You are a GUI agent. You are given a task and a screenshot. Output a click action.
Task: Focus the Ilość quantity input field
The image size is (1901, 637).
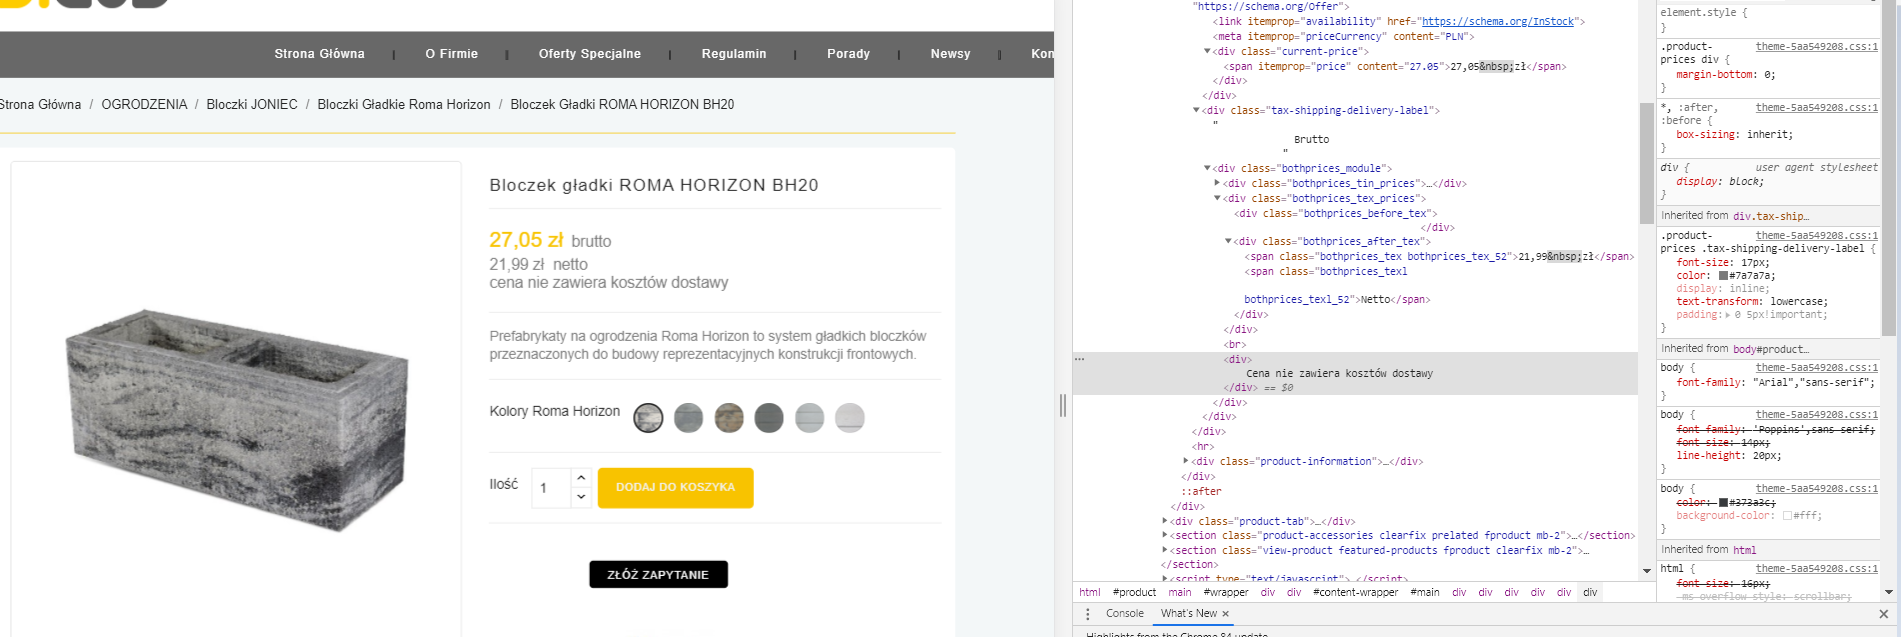coord(551,488)
